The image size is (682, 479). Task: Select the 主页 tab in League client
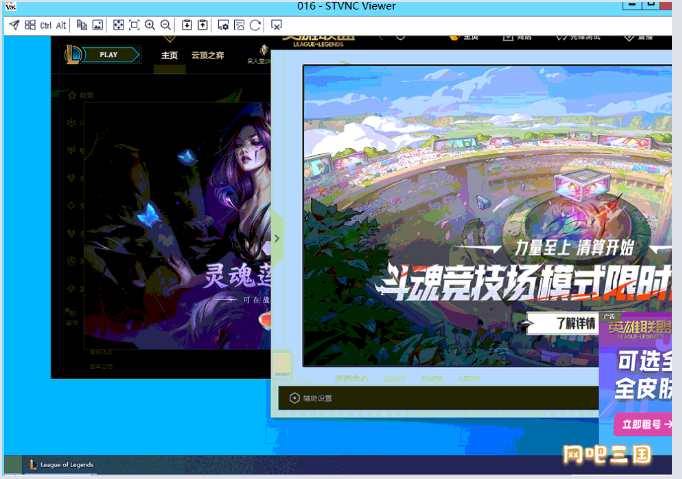tap(170, 55)
